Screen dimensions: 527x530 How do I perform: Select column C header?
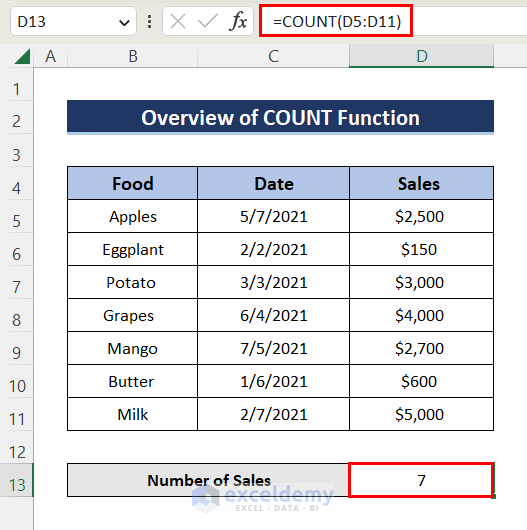click(x=273, y=56)
